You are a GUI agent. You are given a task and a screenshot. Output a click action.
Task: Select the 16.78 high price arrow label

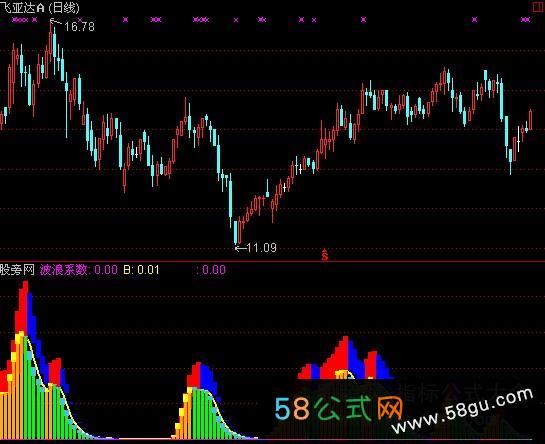coord(72,26)
